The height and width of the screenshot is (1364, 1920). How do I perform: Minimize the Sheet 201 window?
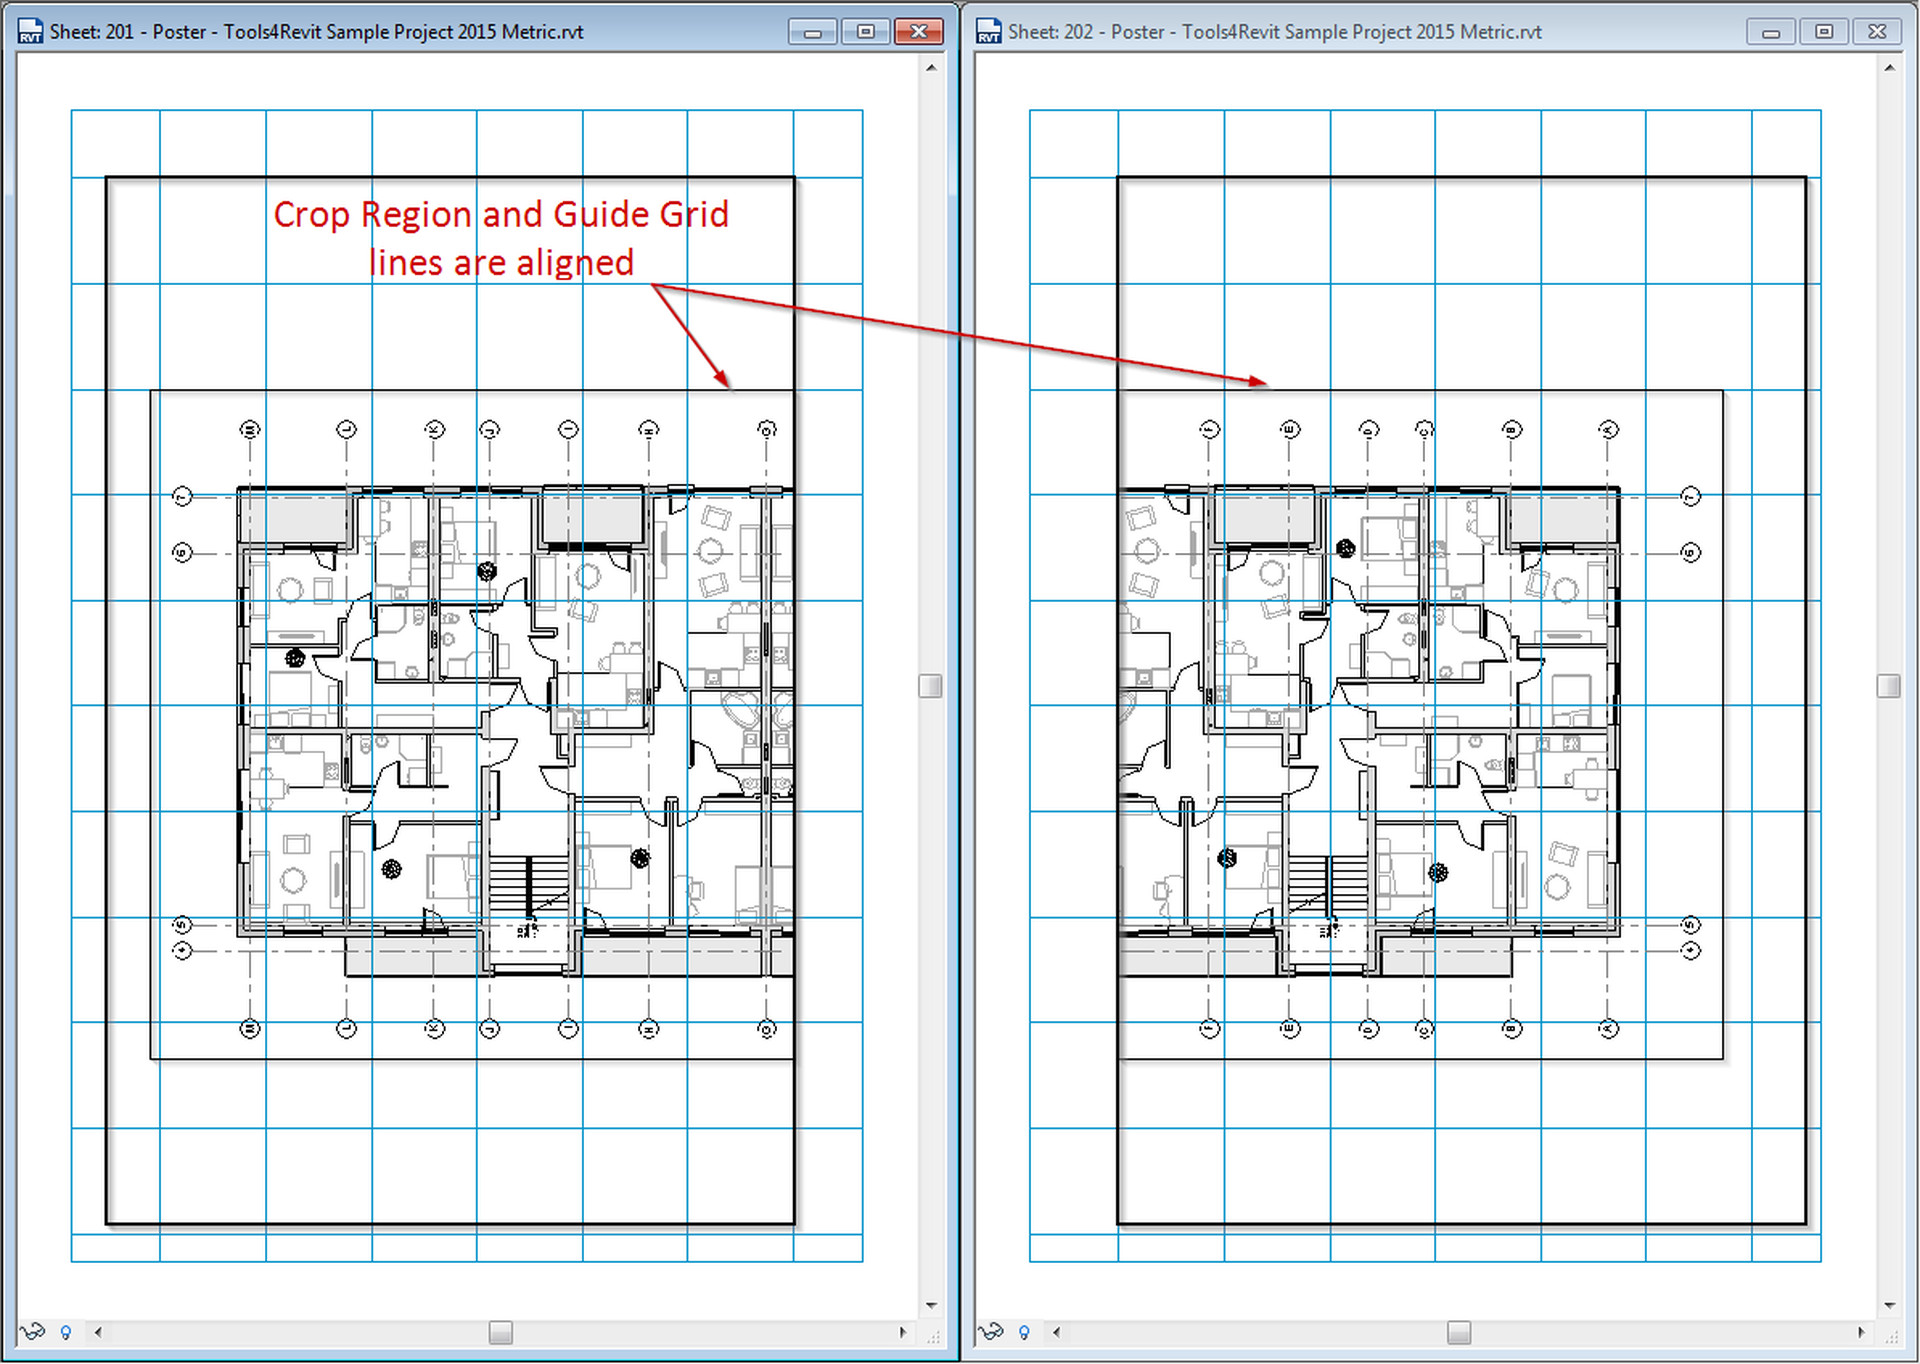pyautogui.click(x=812, y=31)
